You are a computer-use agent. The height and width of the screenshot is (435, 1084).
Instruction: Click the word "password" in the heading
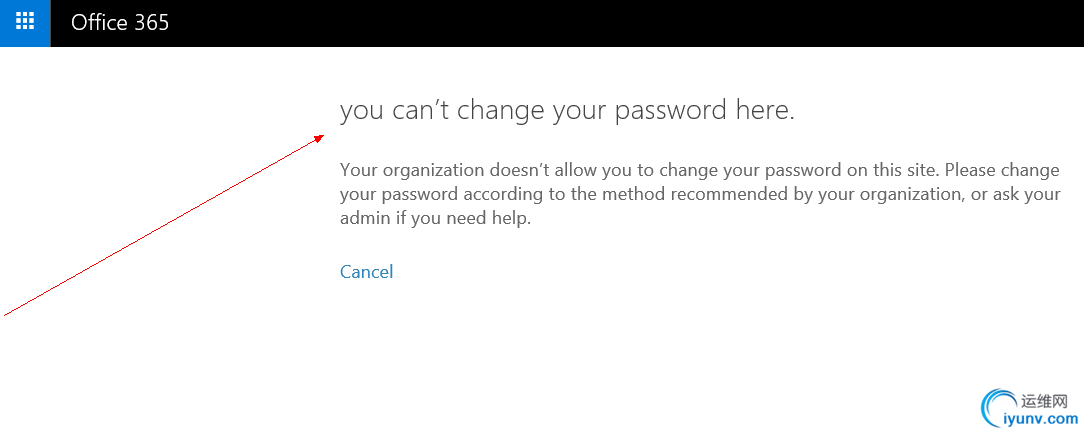pyautogui.click(x=669, y=112)
